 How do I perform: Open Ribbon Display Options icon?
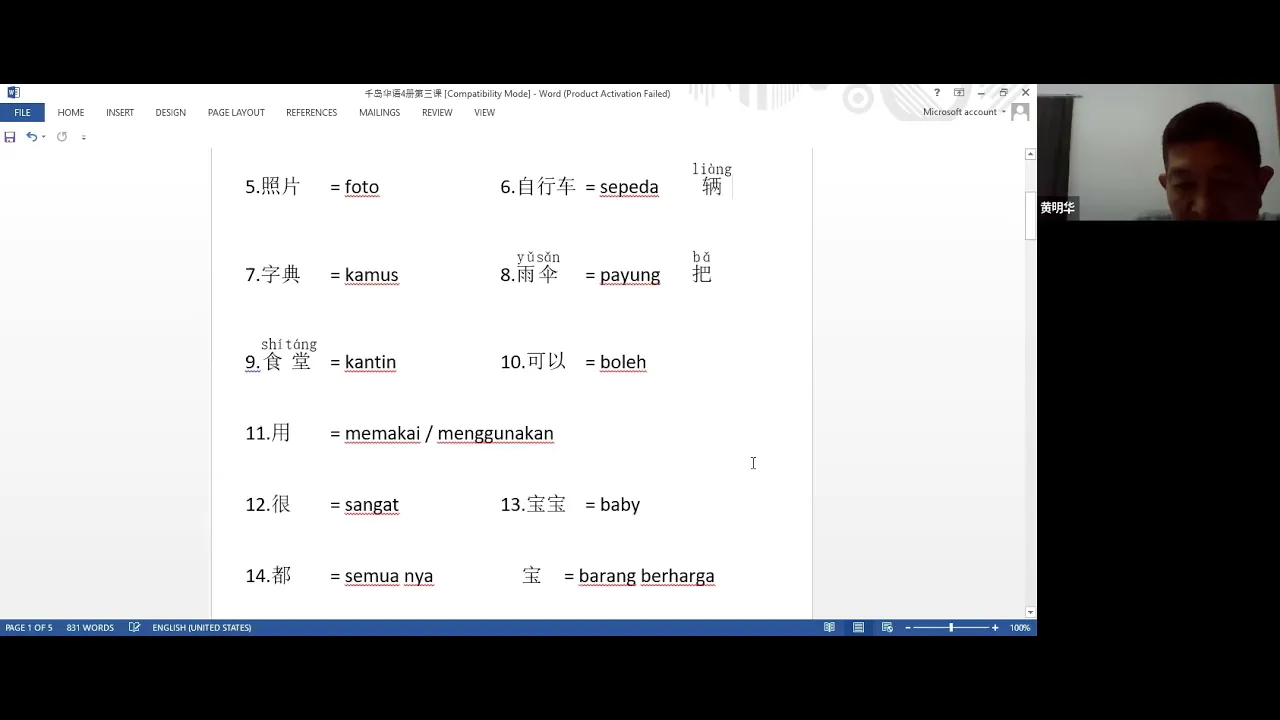coord(959,93)
